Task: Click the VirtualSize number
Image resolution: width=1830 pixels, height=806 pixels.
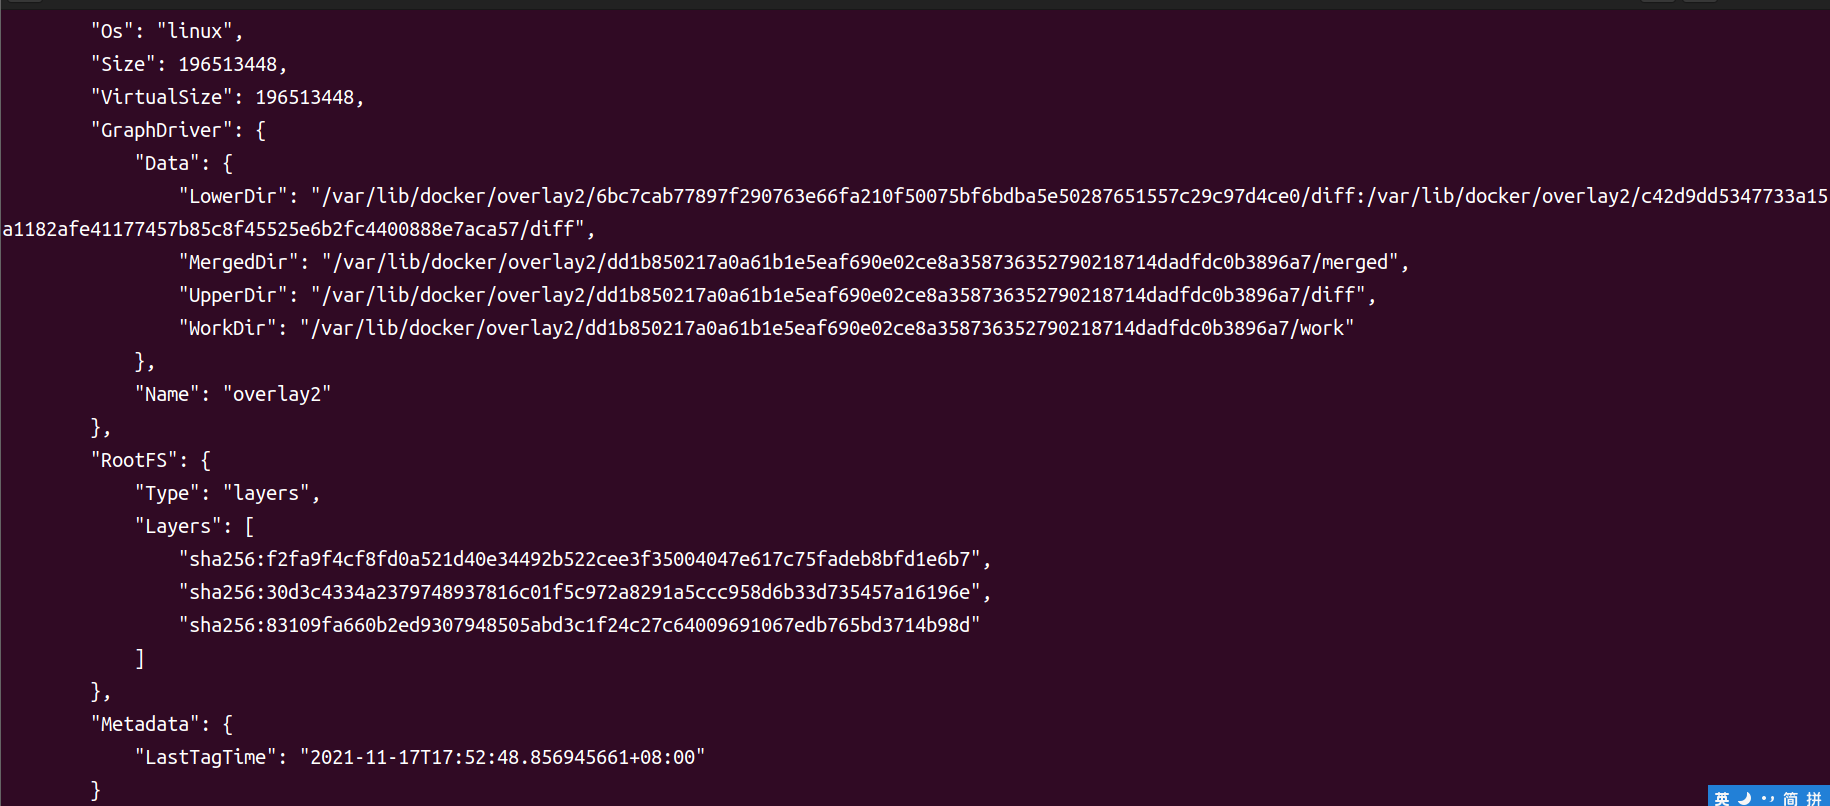Action: tap(304, 97)
